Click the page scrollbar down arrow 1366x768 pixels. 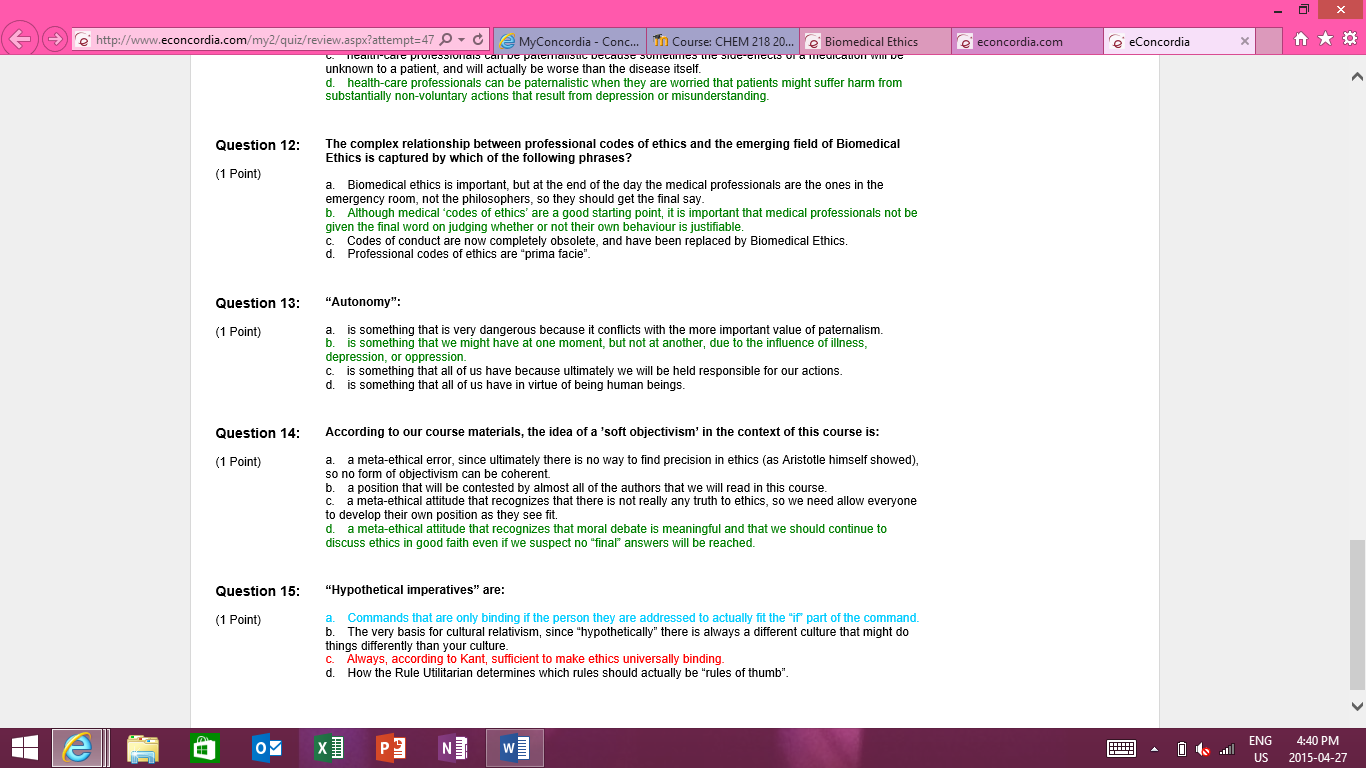1357,706
